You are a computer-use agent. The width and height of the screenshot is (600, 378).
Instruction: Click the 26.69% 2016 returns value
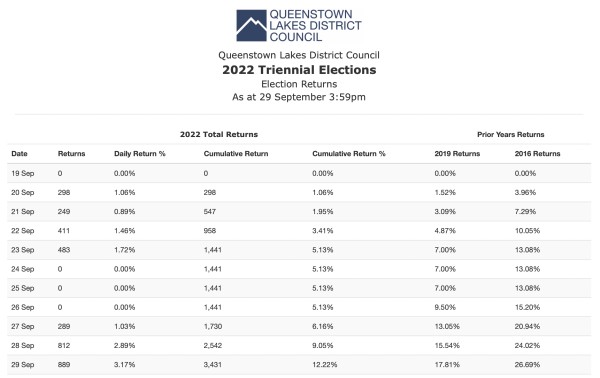pyautogui.click(x=527, y=365)
